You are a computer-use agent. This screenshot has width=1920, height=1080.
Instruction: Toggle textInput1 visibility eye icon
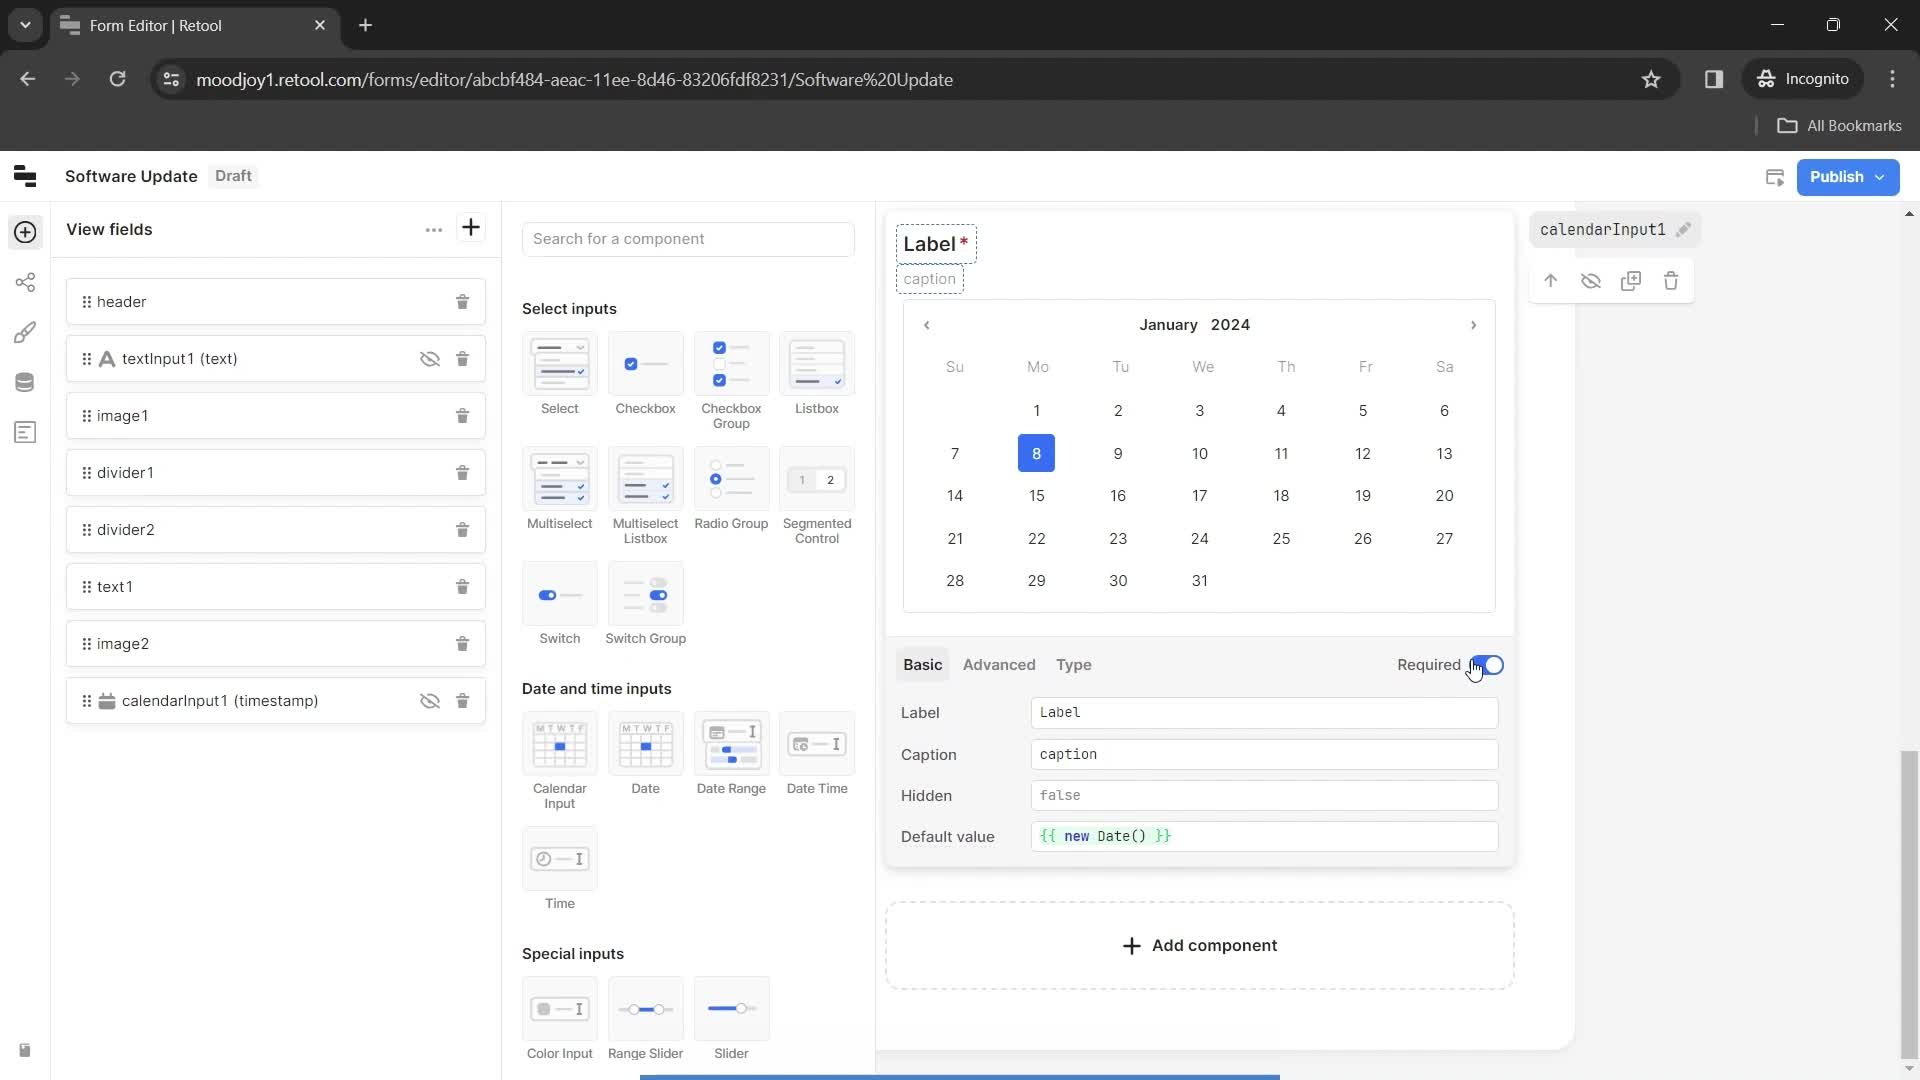coord(430,359)
